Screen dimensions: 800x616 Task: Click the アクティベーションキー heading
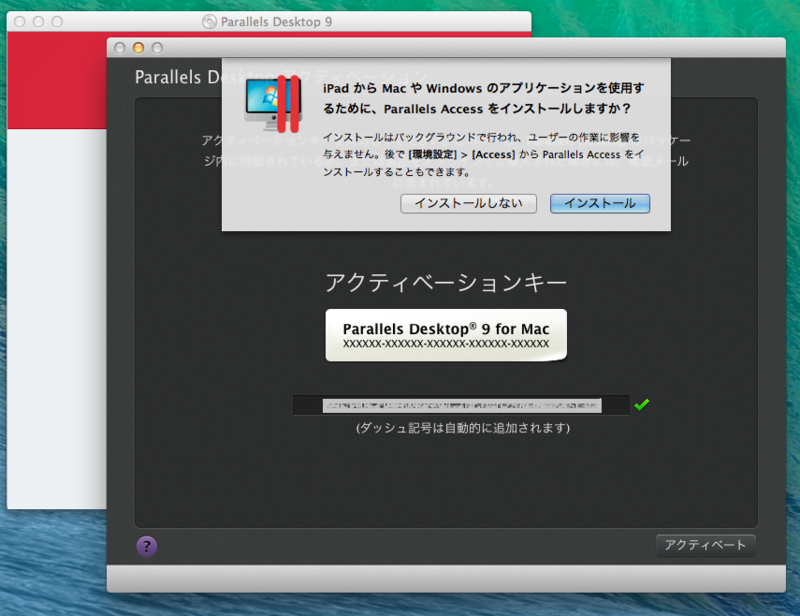(x=445, y=281)
